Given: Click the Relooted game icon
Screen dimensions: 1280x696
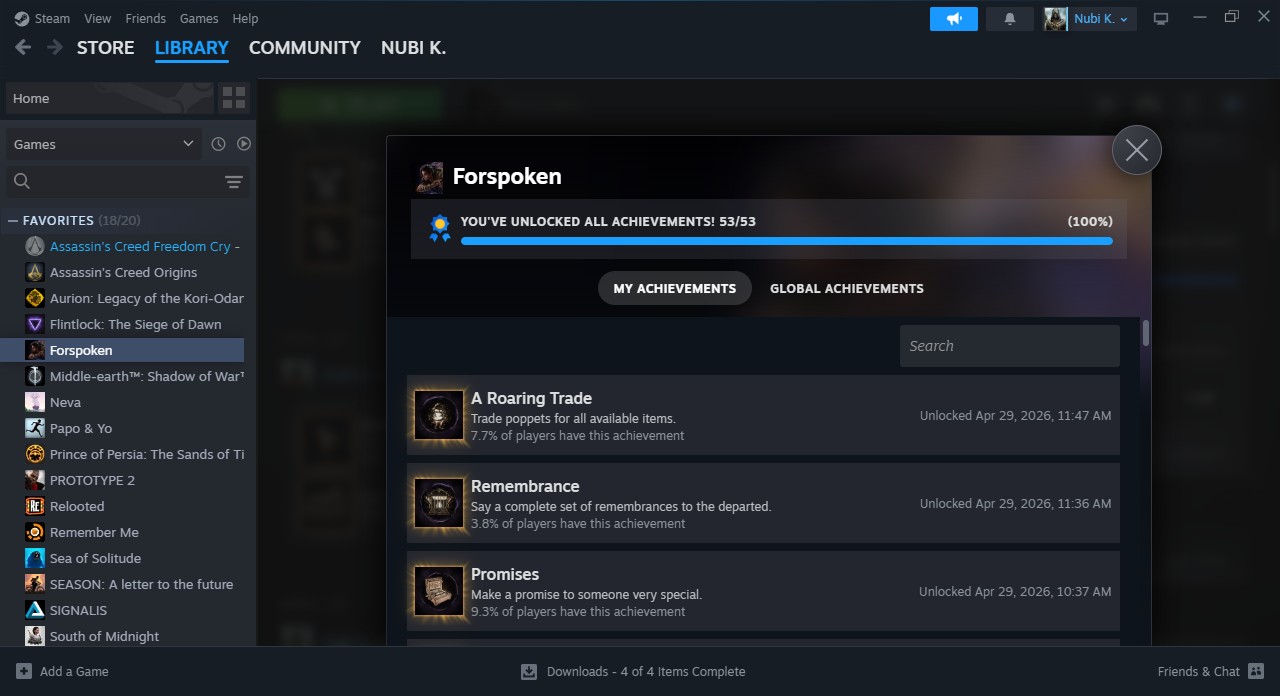Looking at the screenshot, I should pos(35,506).
